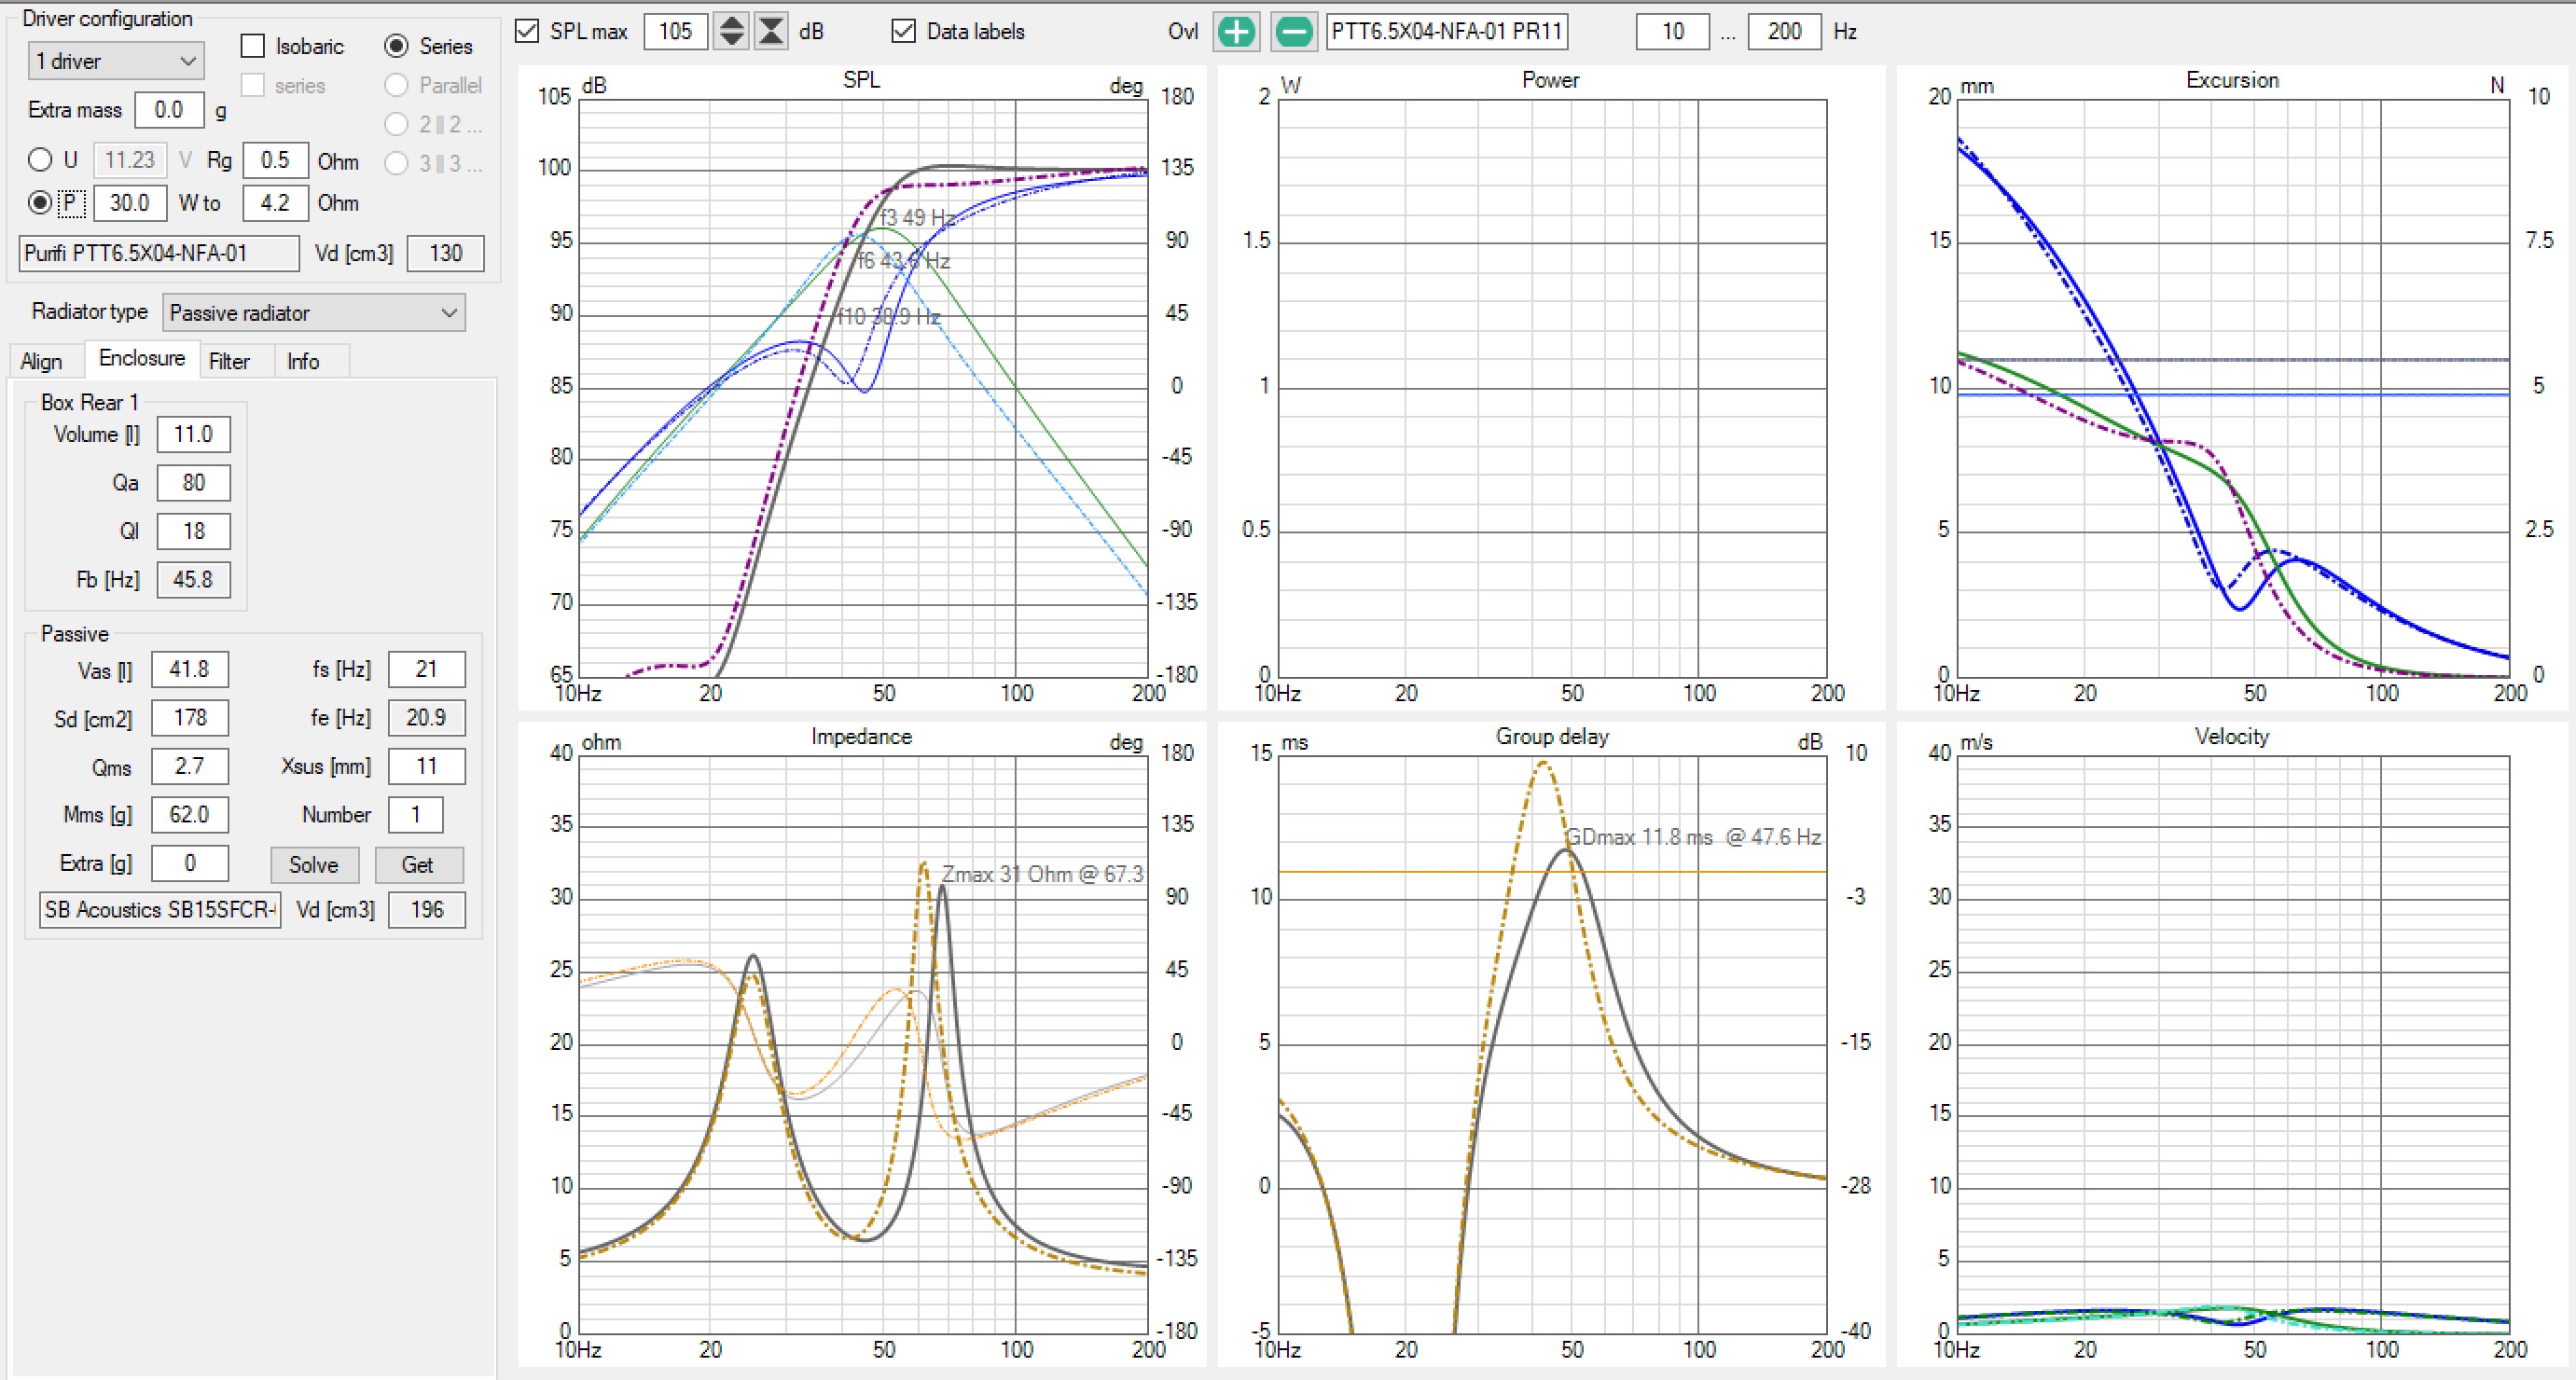Open the Radiator type dropdown
Screen dimensions: 2576x1380
point(314,313)
